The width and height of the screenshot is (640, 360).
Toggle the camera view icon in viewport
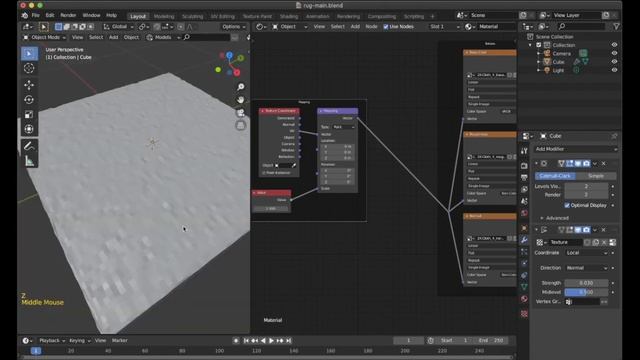241,112
